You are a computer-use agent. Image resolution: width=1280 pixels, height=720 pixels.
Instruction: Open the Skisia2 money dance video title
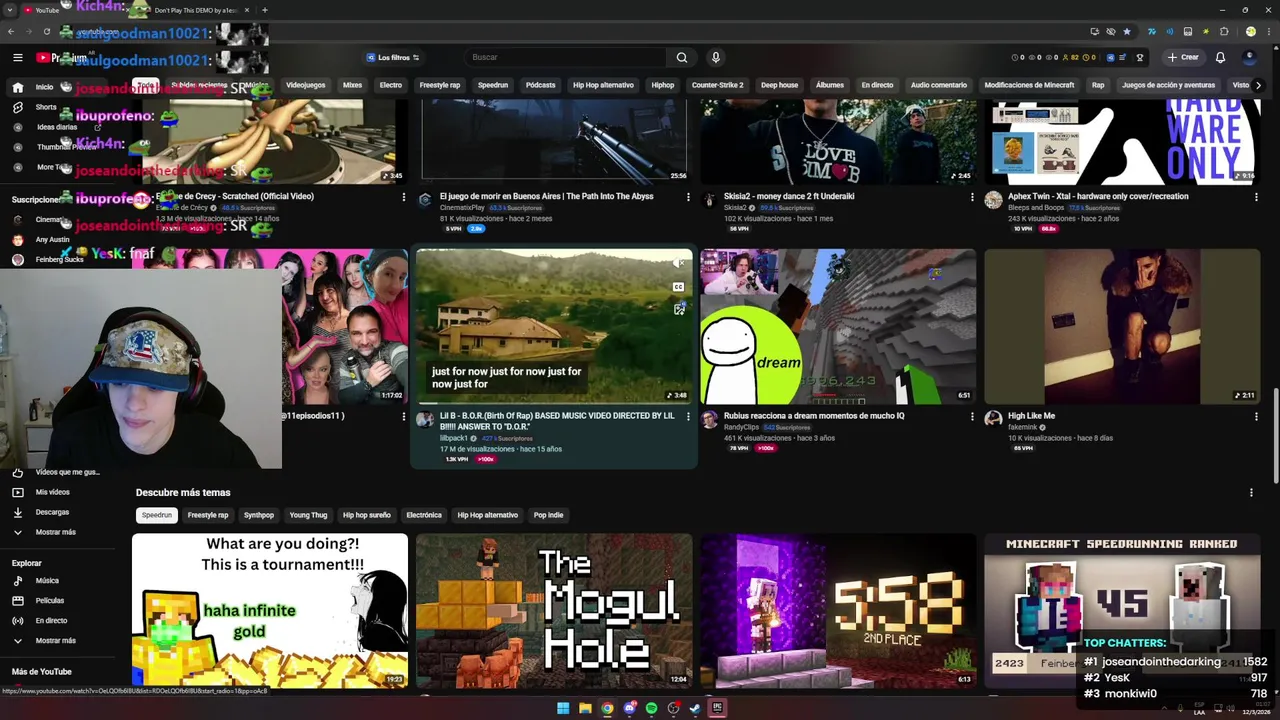pos(789,196)
